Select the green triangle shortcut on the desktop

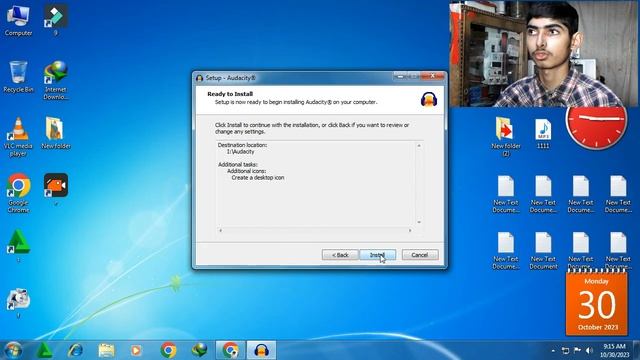point(18,245)
